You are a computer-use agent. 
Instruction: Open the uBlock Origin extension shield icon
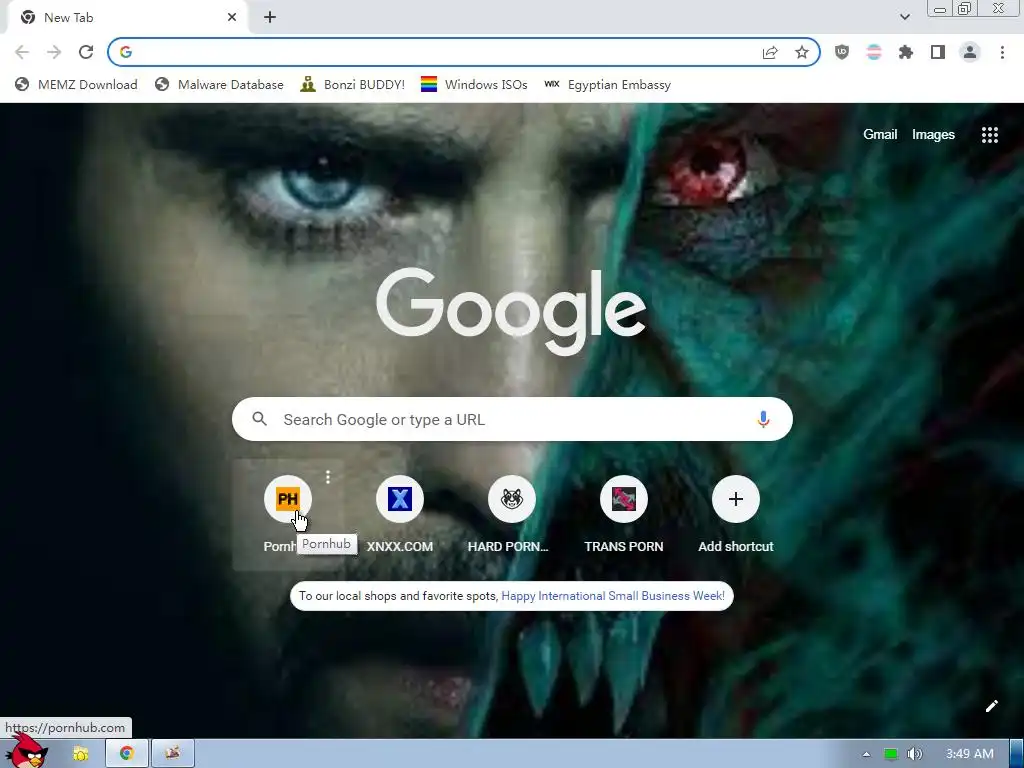842,52
